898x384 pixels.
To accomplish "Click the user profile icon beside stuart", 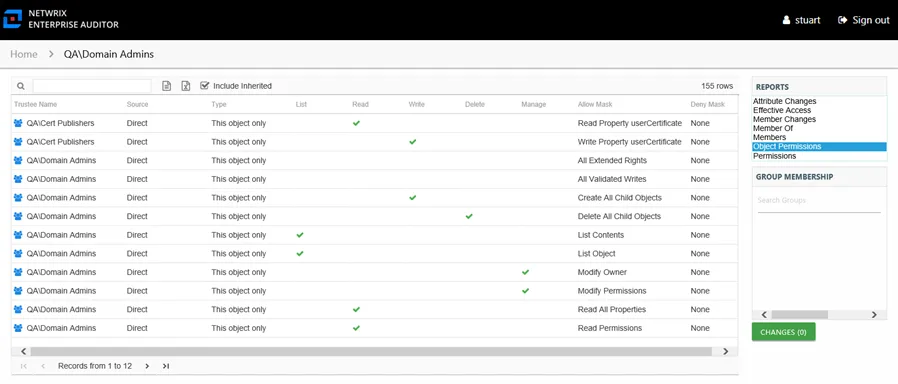I will point(786,20).
